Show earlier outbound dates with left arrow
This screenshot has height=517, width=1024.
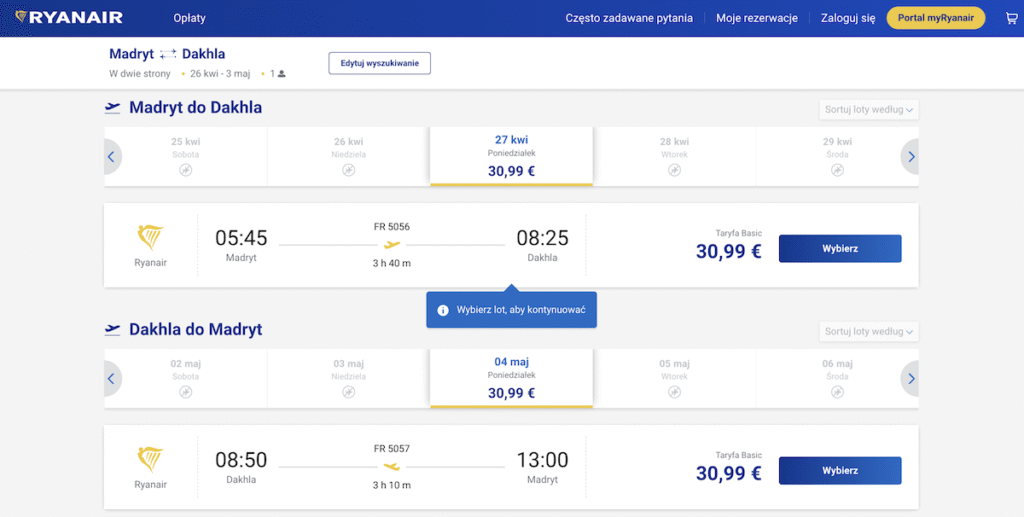coord(111,157)
